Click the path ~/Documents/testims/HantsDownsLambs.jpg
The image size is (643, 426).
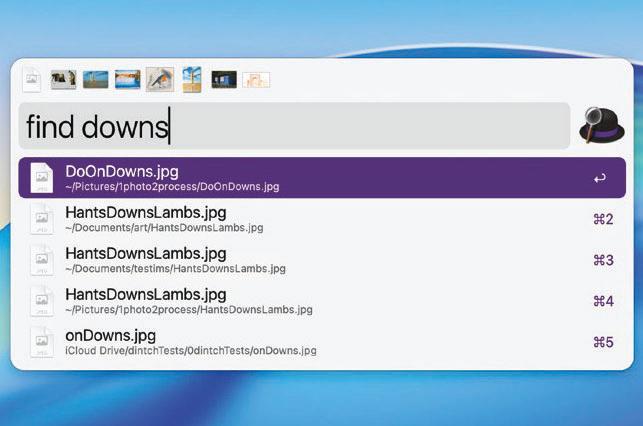(176, 269)
